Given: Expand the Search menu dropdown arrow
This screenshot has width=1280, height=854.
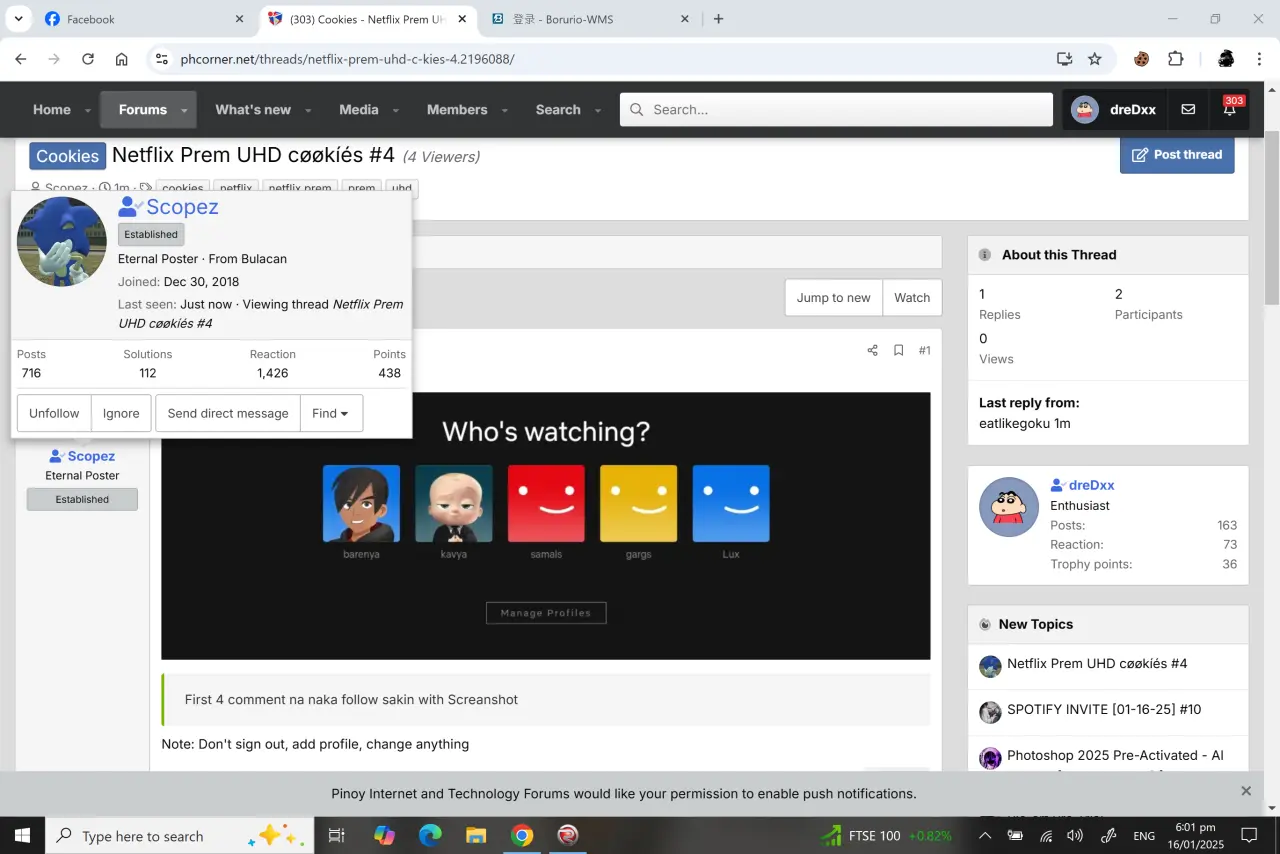Looking at the screenshot, I should click(x=598, y=110).
